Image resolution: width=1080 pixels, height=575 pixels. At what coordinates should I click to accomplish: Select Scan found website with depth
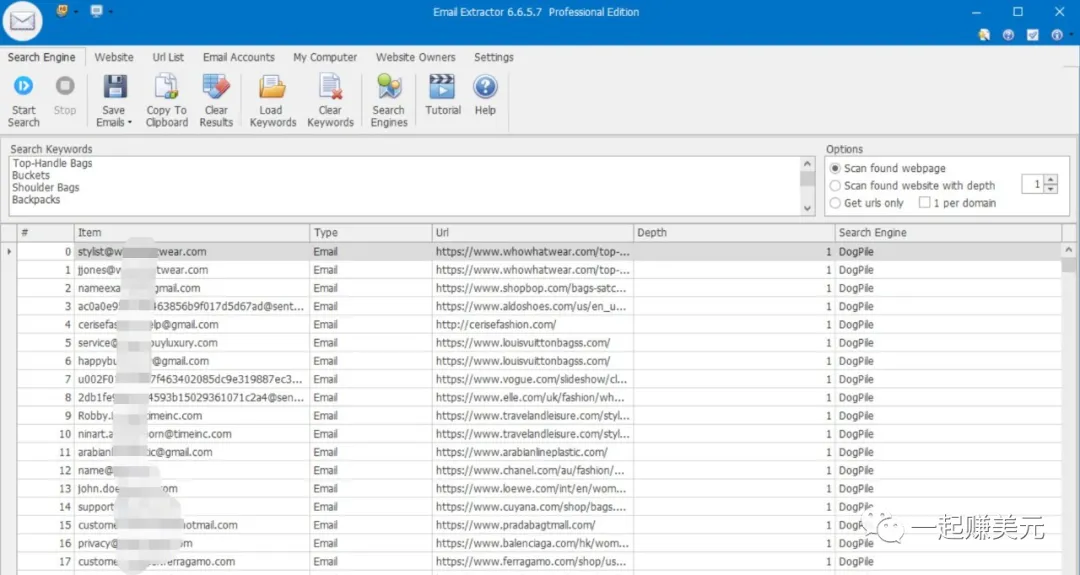(x=836, y=186)
